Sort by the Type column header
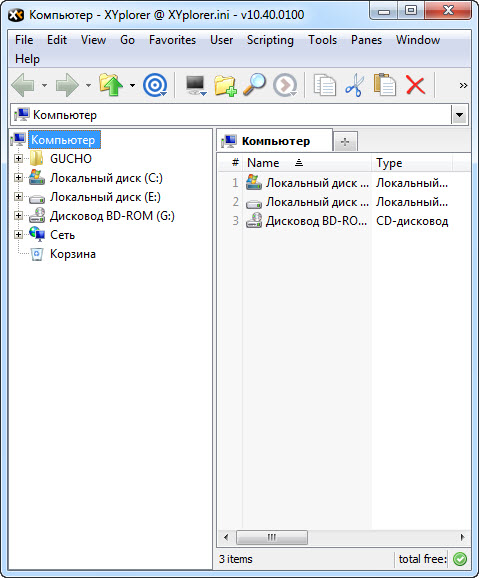 (x=412, y=163)
